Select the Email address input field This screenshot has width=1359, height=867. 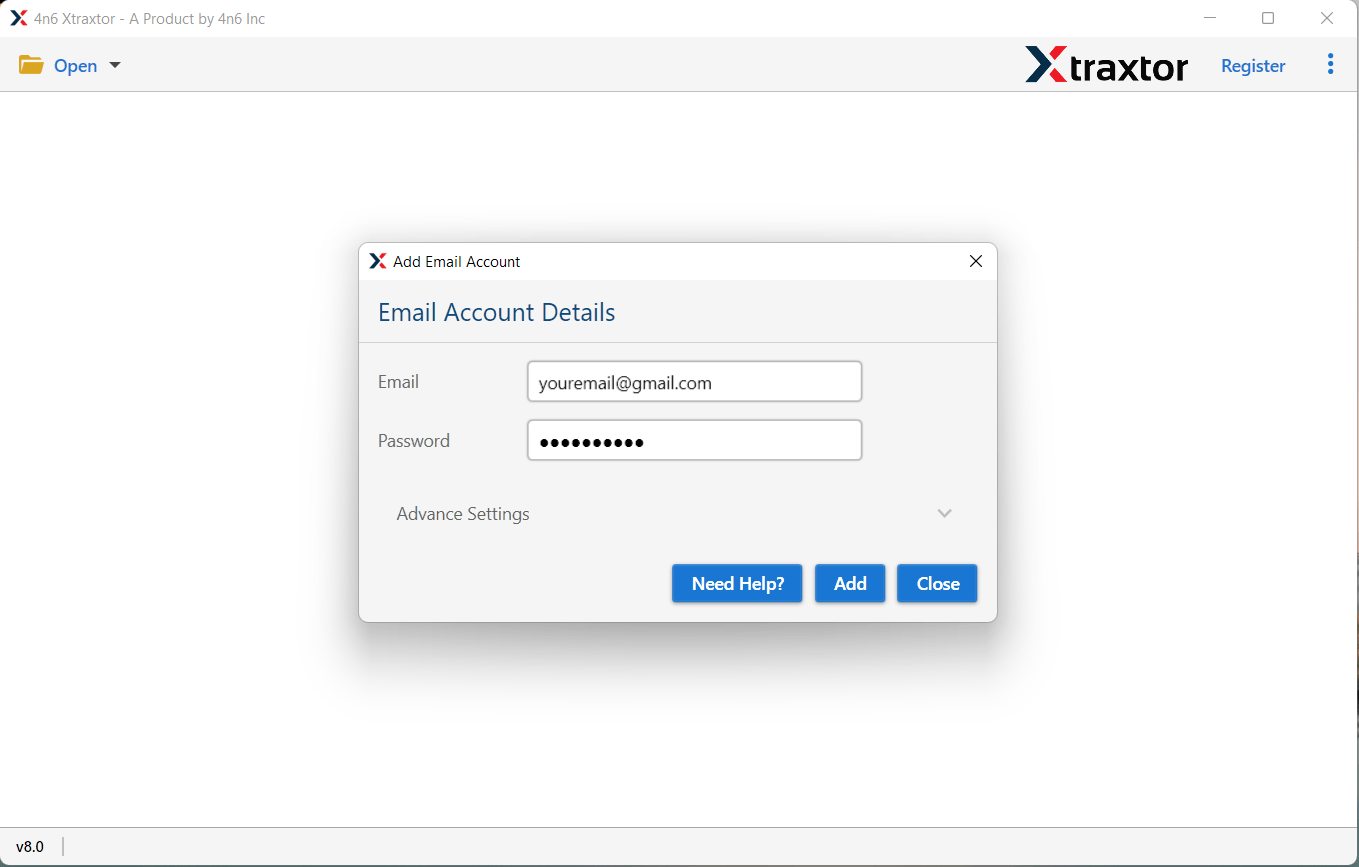694,381
